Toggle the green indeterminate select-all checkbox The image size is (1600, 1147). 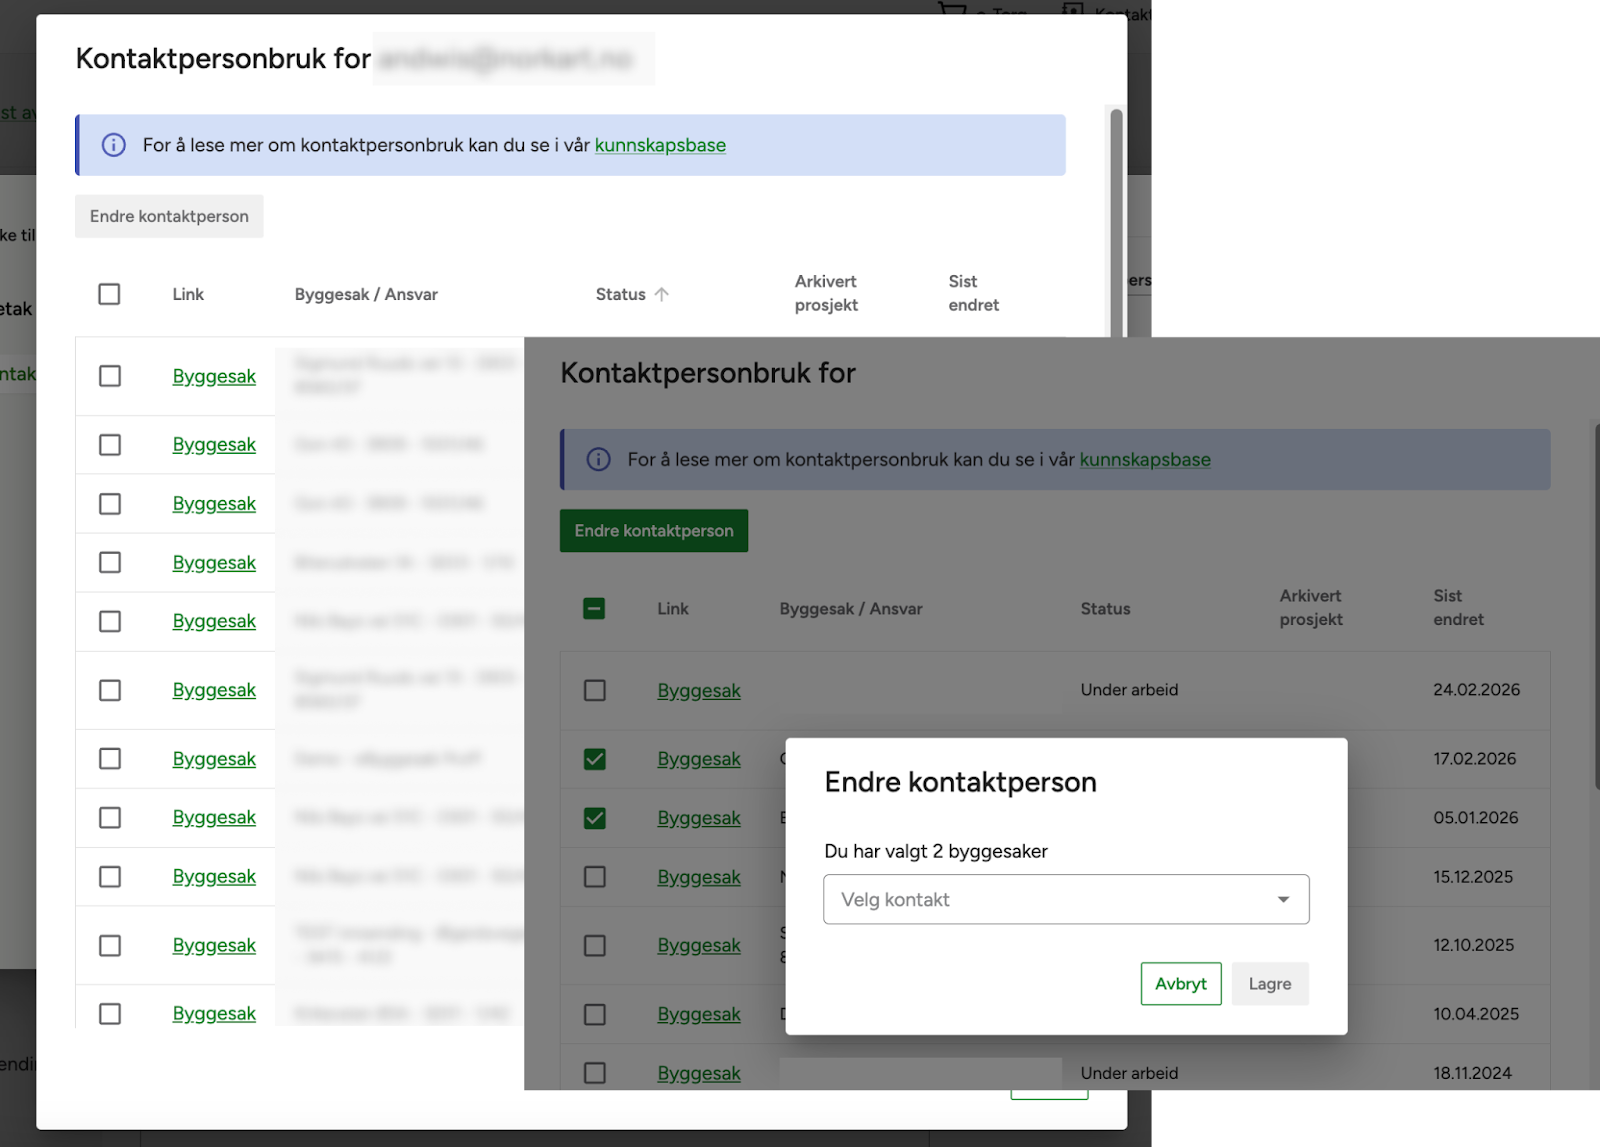[x=594, y=609]
